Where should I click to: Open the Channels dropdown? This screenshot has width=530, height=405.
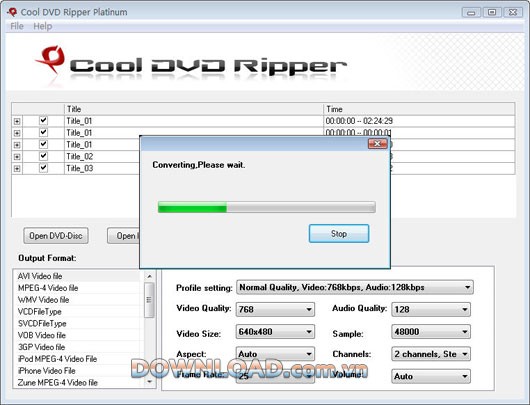coord(431,354)
